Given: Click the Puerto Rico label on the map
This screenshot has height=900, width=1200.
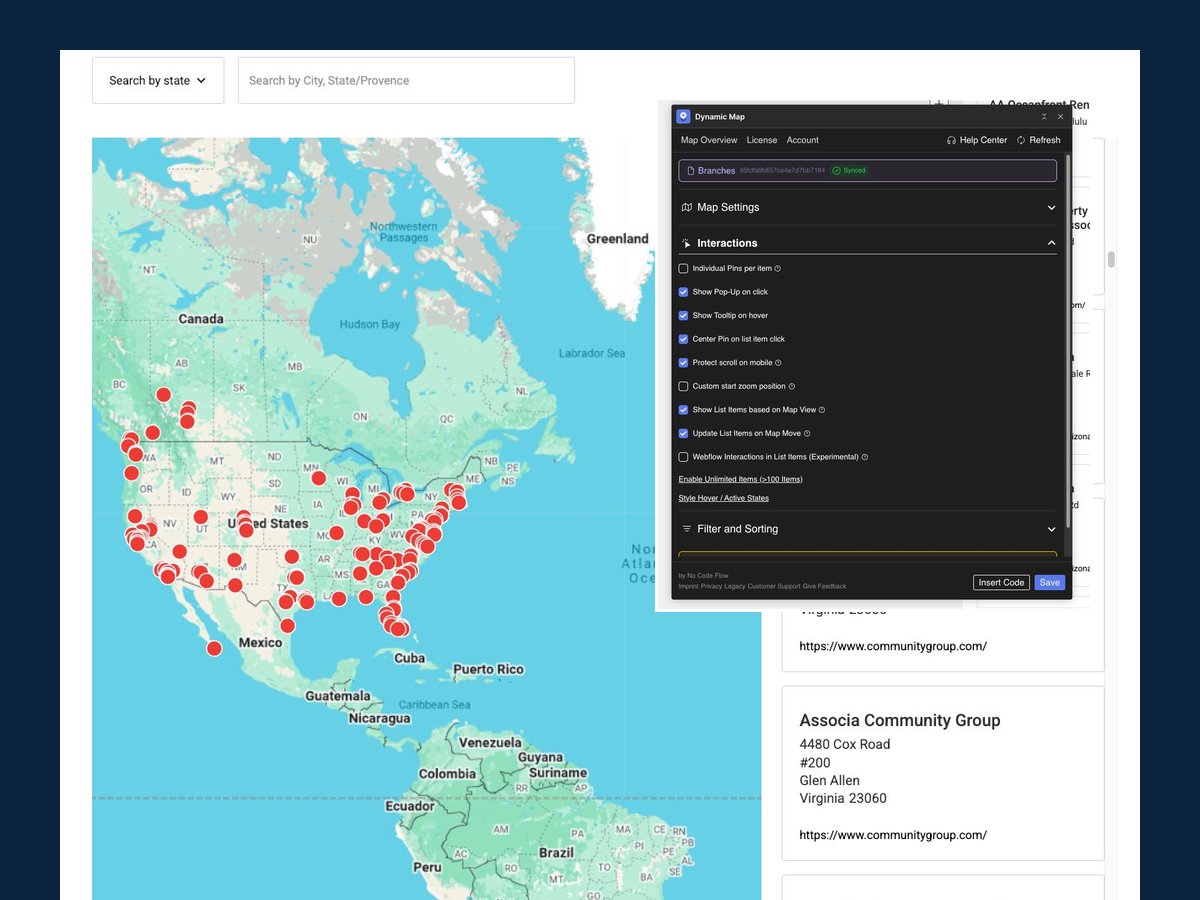Looking at the screenshot, I should [489, 669].
